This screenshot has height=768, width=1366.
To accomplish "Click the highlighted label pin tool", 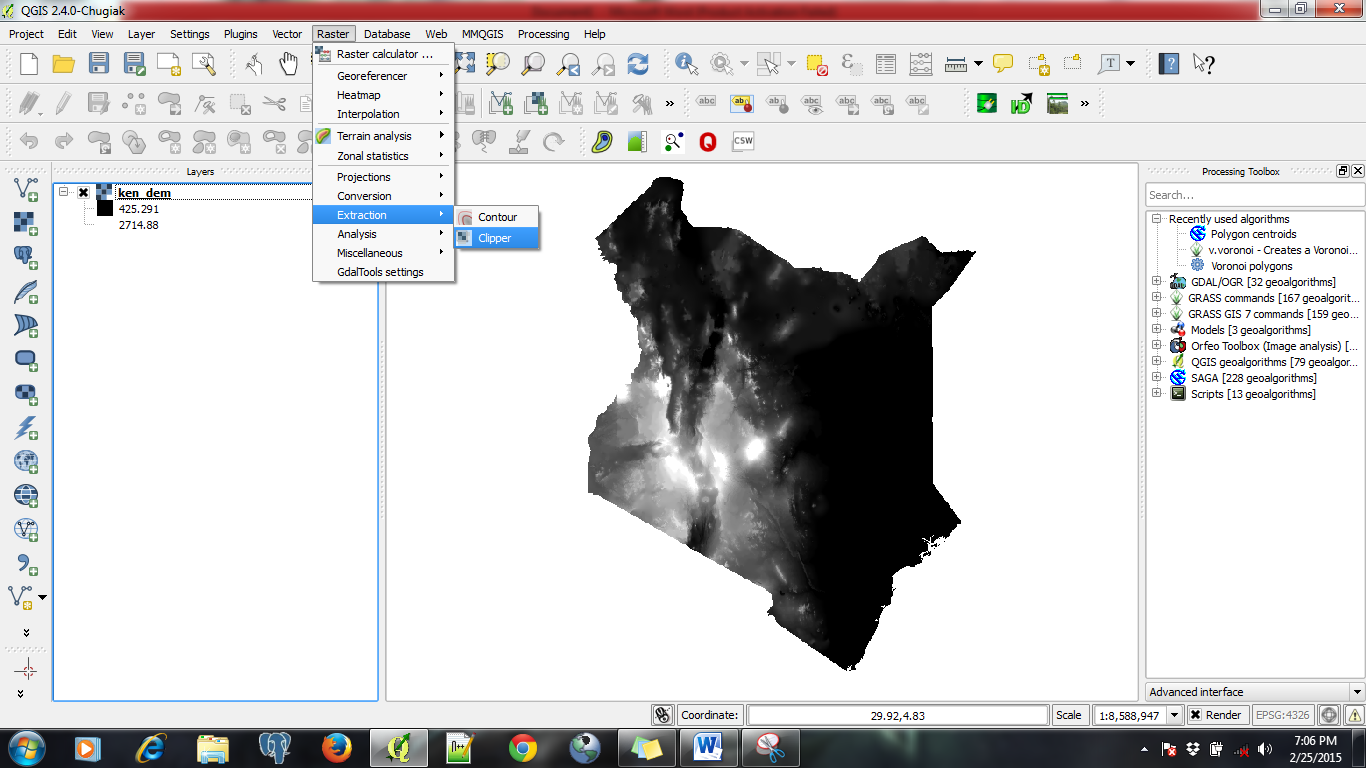I will tap(741, 102).
